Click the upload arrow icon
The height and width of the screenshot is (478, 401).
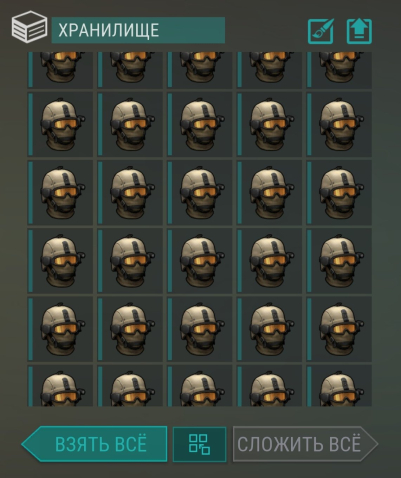[x=359, y=31]
